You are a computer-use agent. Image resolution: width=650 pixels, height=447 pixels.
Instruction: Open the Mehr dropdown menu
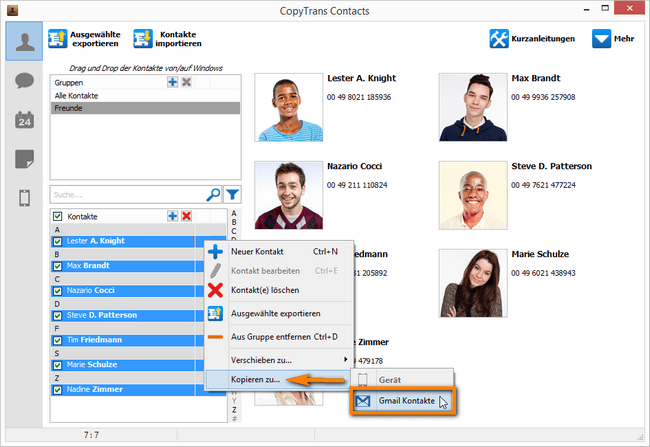point(613,39)
